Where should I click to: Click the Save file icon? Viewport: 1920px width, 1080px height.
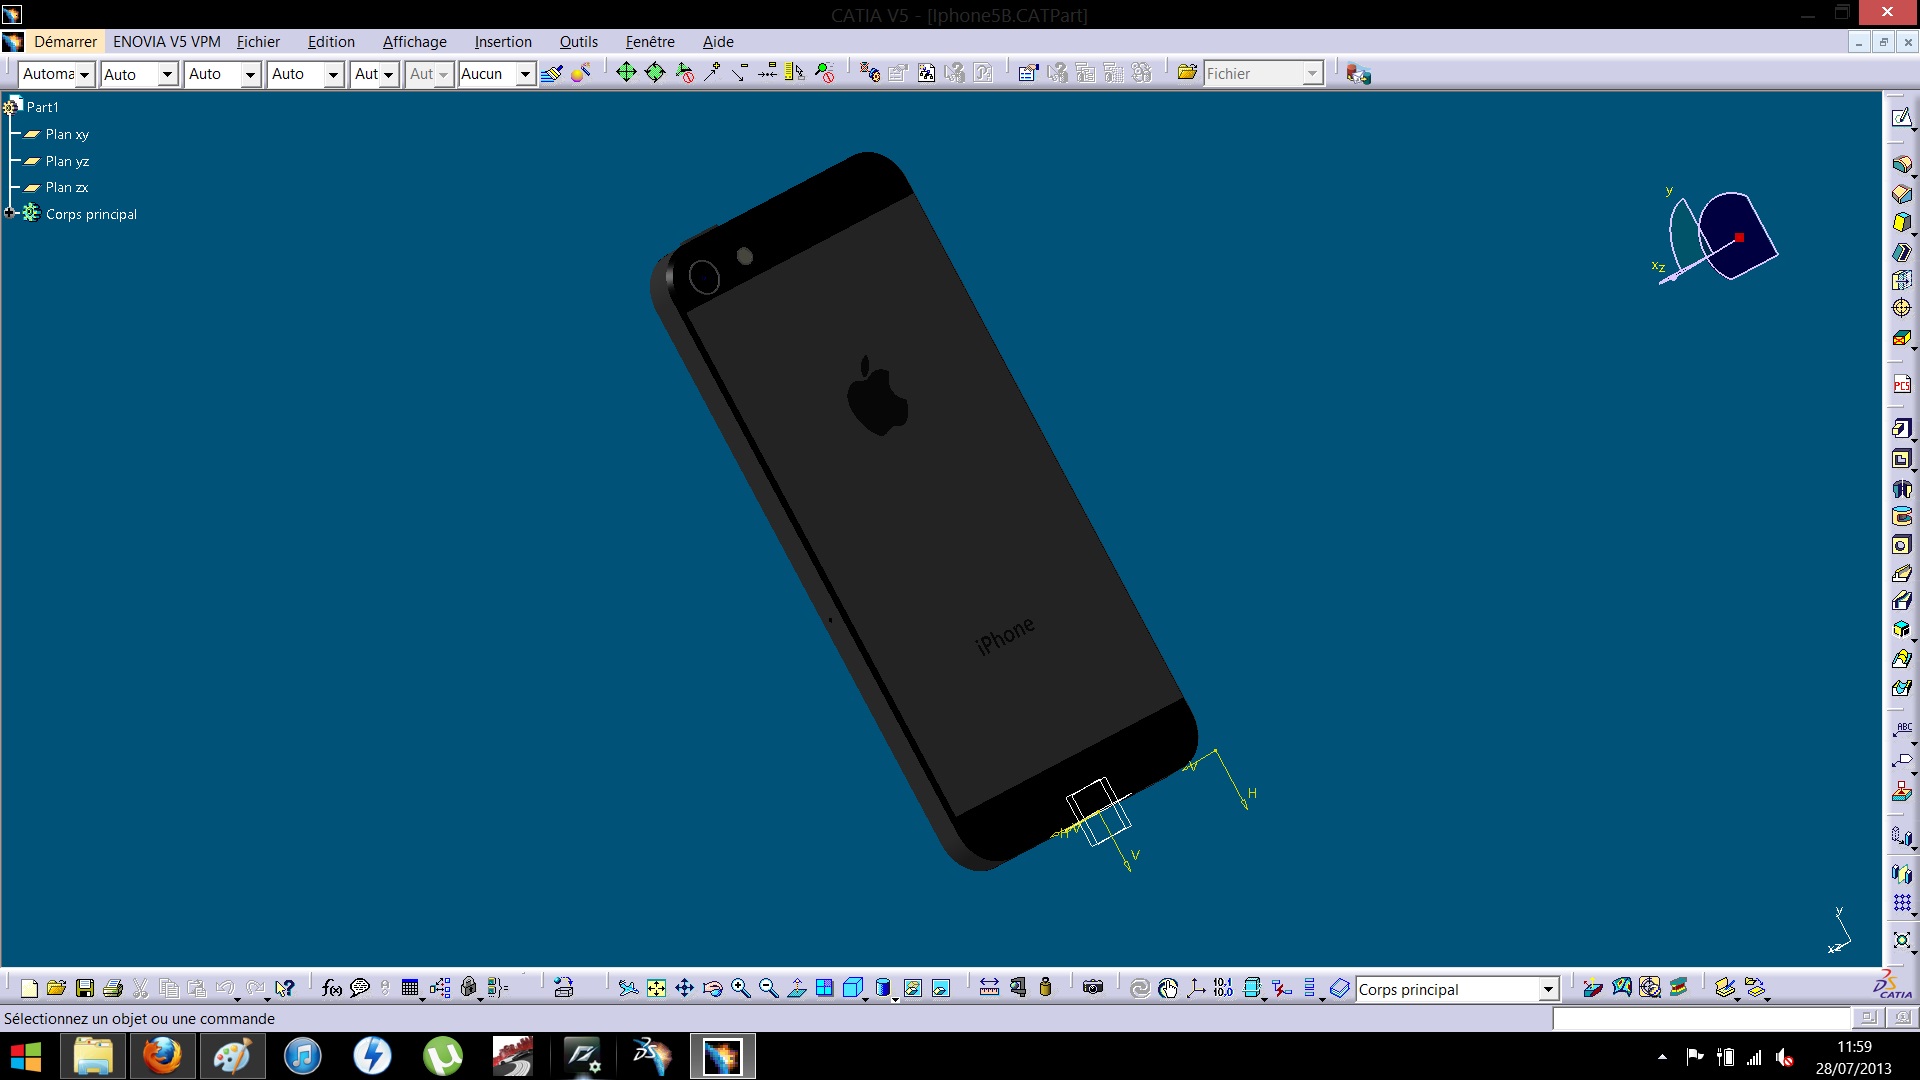tap(85, 989)
